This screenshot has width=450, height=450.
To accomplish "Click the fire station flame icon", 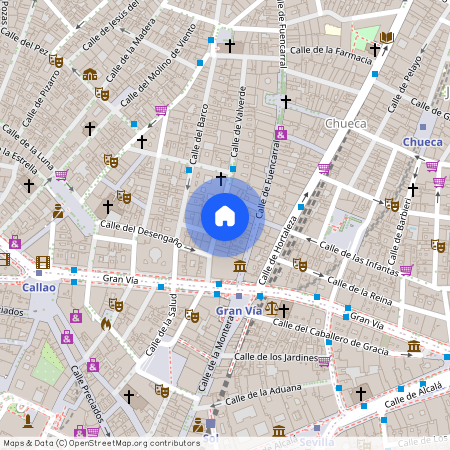I will (106, 324).
